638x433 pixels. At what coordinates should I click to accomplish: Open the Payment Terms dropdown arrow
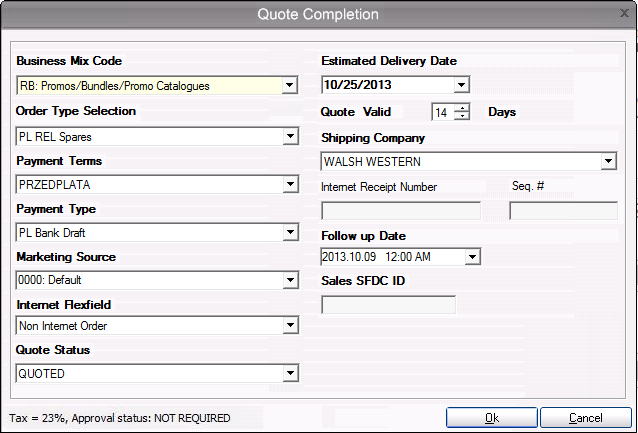pyautogui.click(x=290, y=184)
